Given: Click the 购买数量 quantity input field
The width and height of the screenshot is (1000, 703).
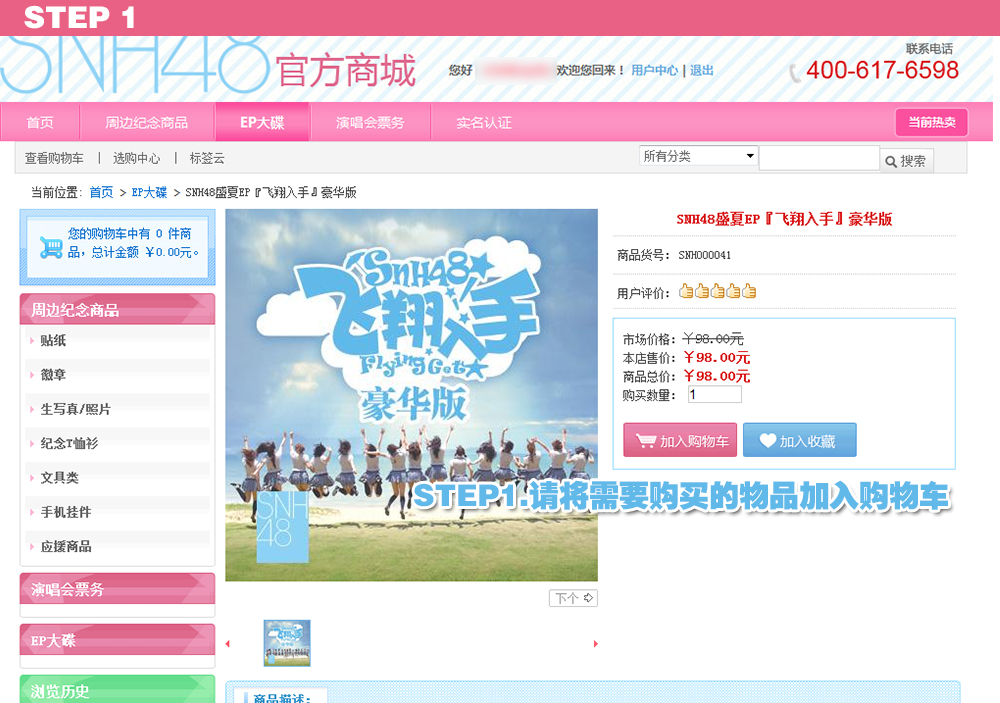Looking at the screenshot, I should pyautogui.click(x=715, y=395).
